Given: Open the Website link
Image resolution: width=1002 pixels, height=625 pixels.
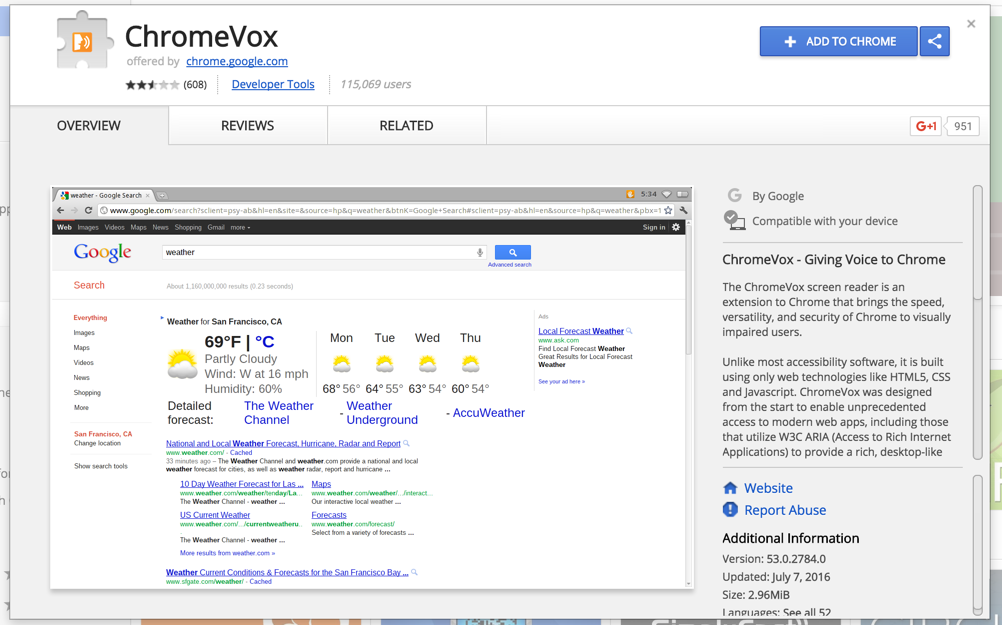Looking at the screenshot, I should coord(768,488).
